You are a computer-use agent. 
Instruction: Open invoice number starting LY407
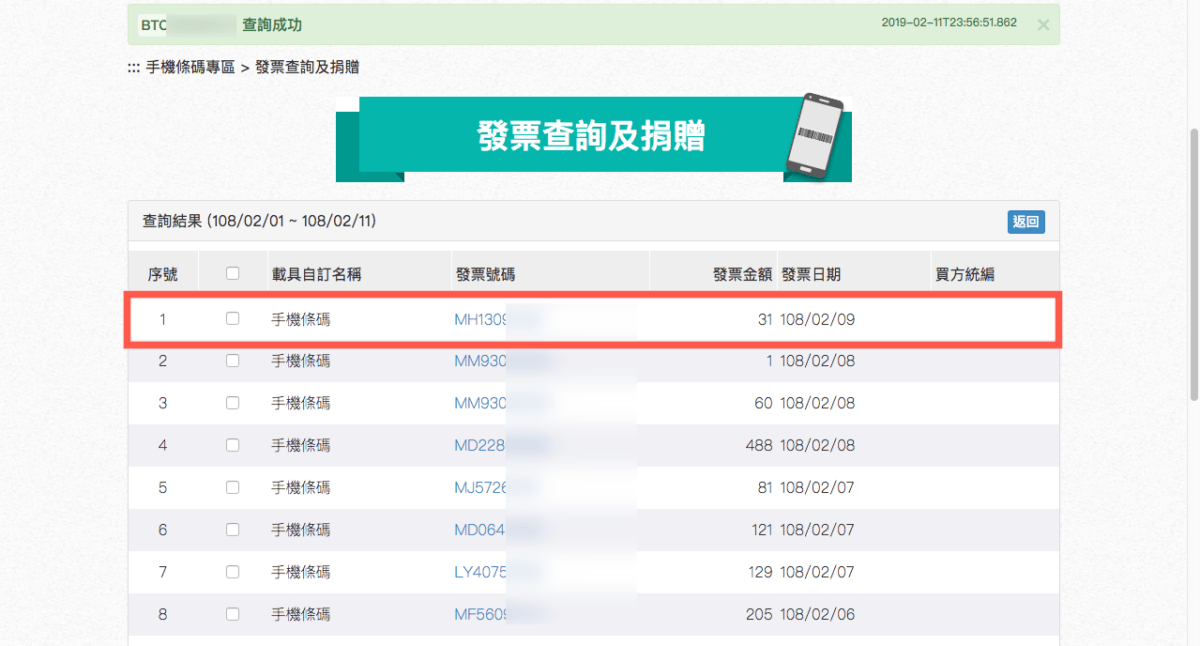coord(497,572)
